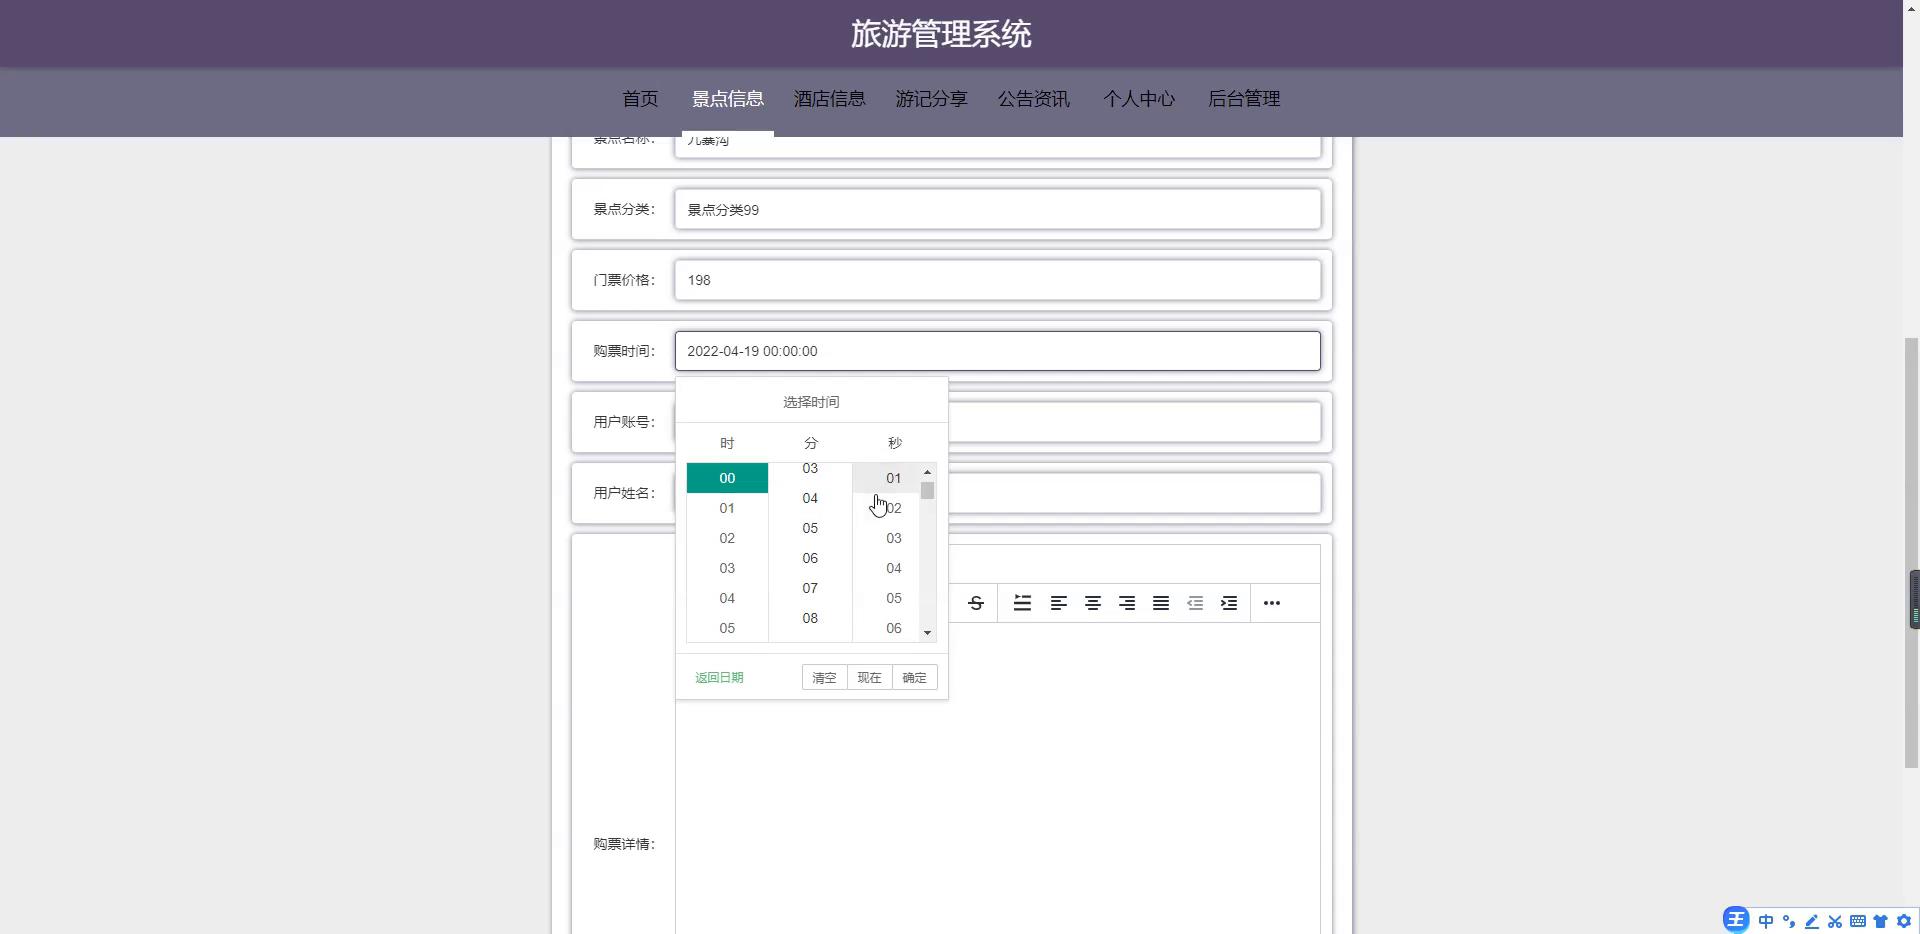This screenshot has height=934, width=1920.
Task: Center align text in editor toolbar
Action: tap(1093, 603)
